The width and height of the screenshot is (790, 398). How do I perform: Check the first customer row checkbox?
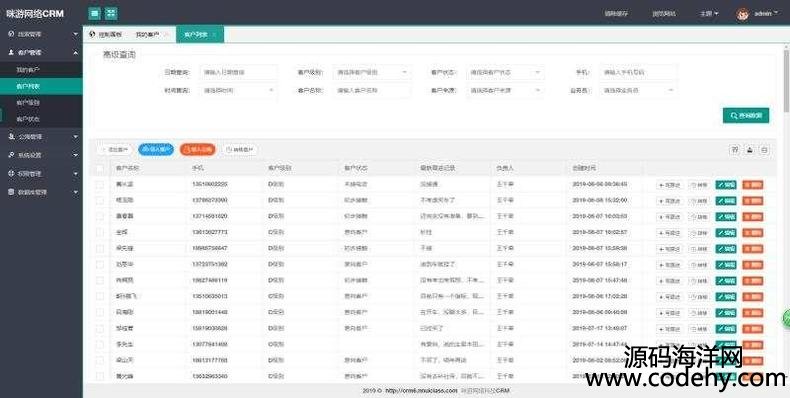(x=100, y=184)
